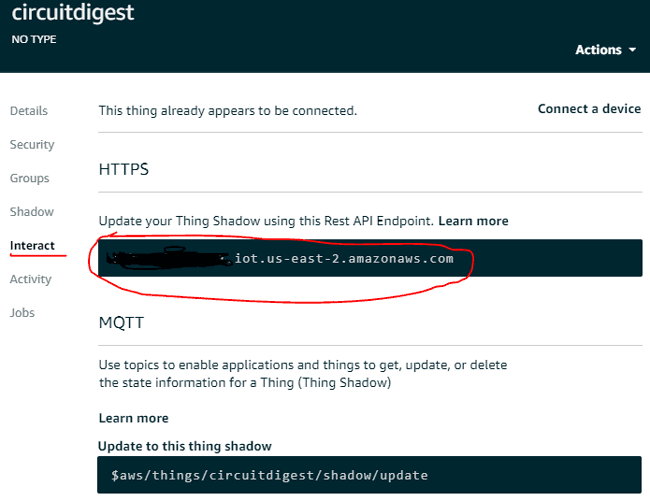The height and width of the screenshot is (501, 650).
Task: Click the shadow update MQTT topic field
Action: pos(369,475)
